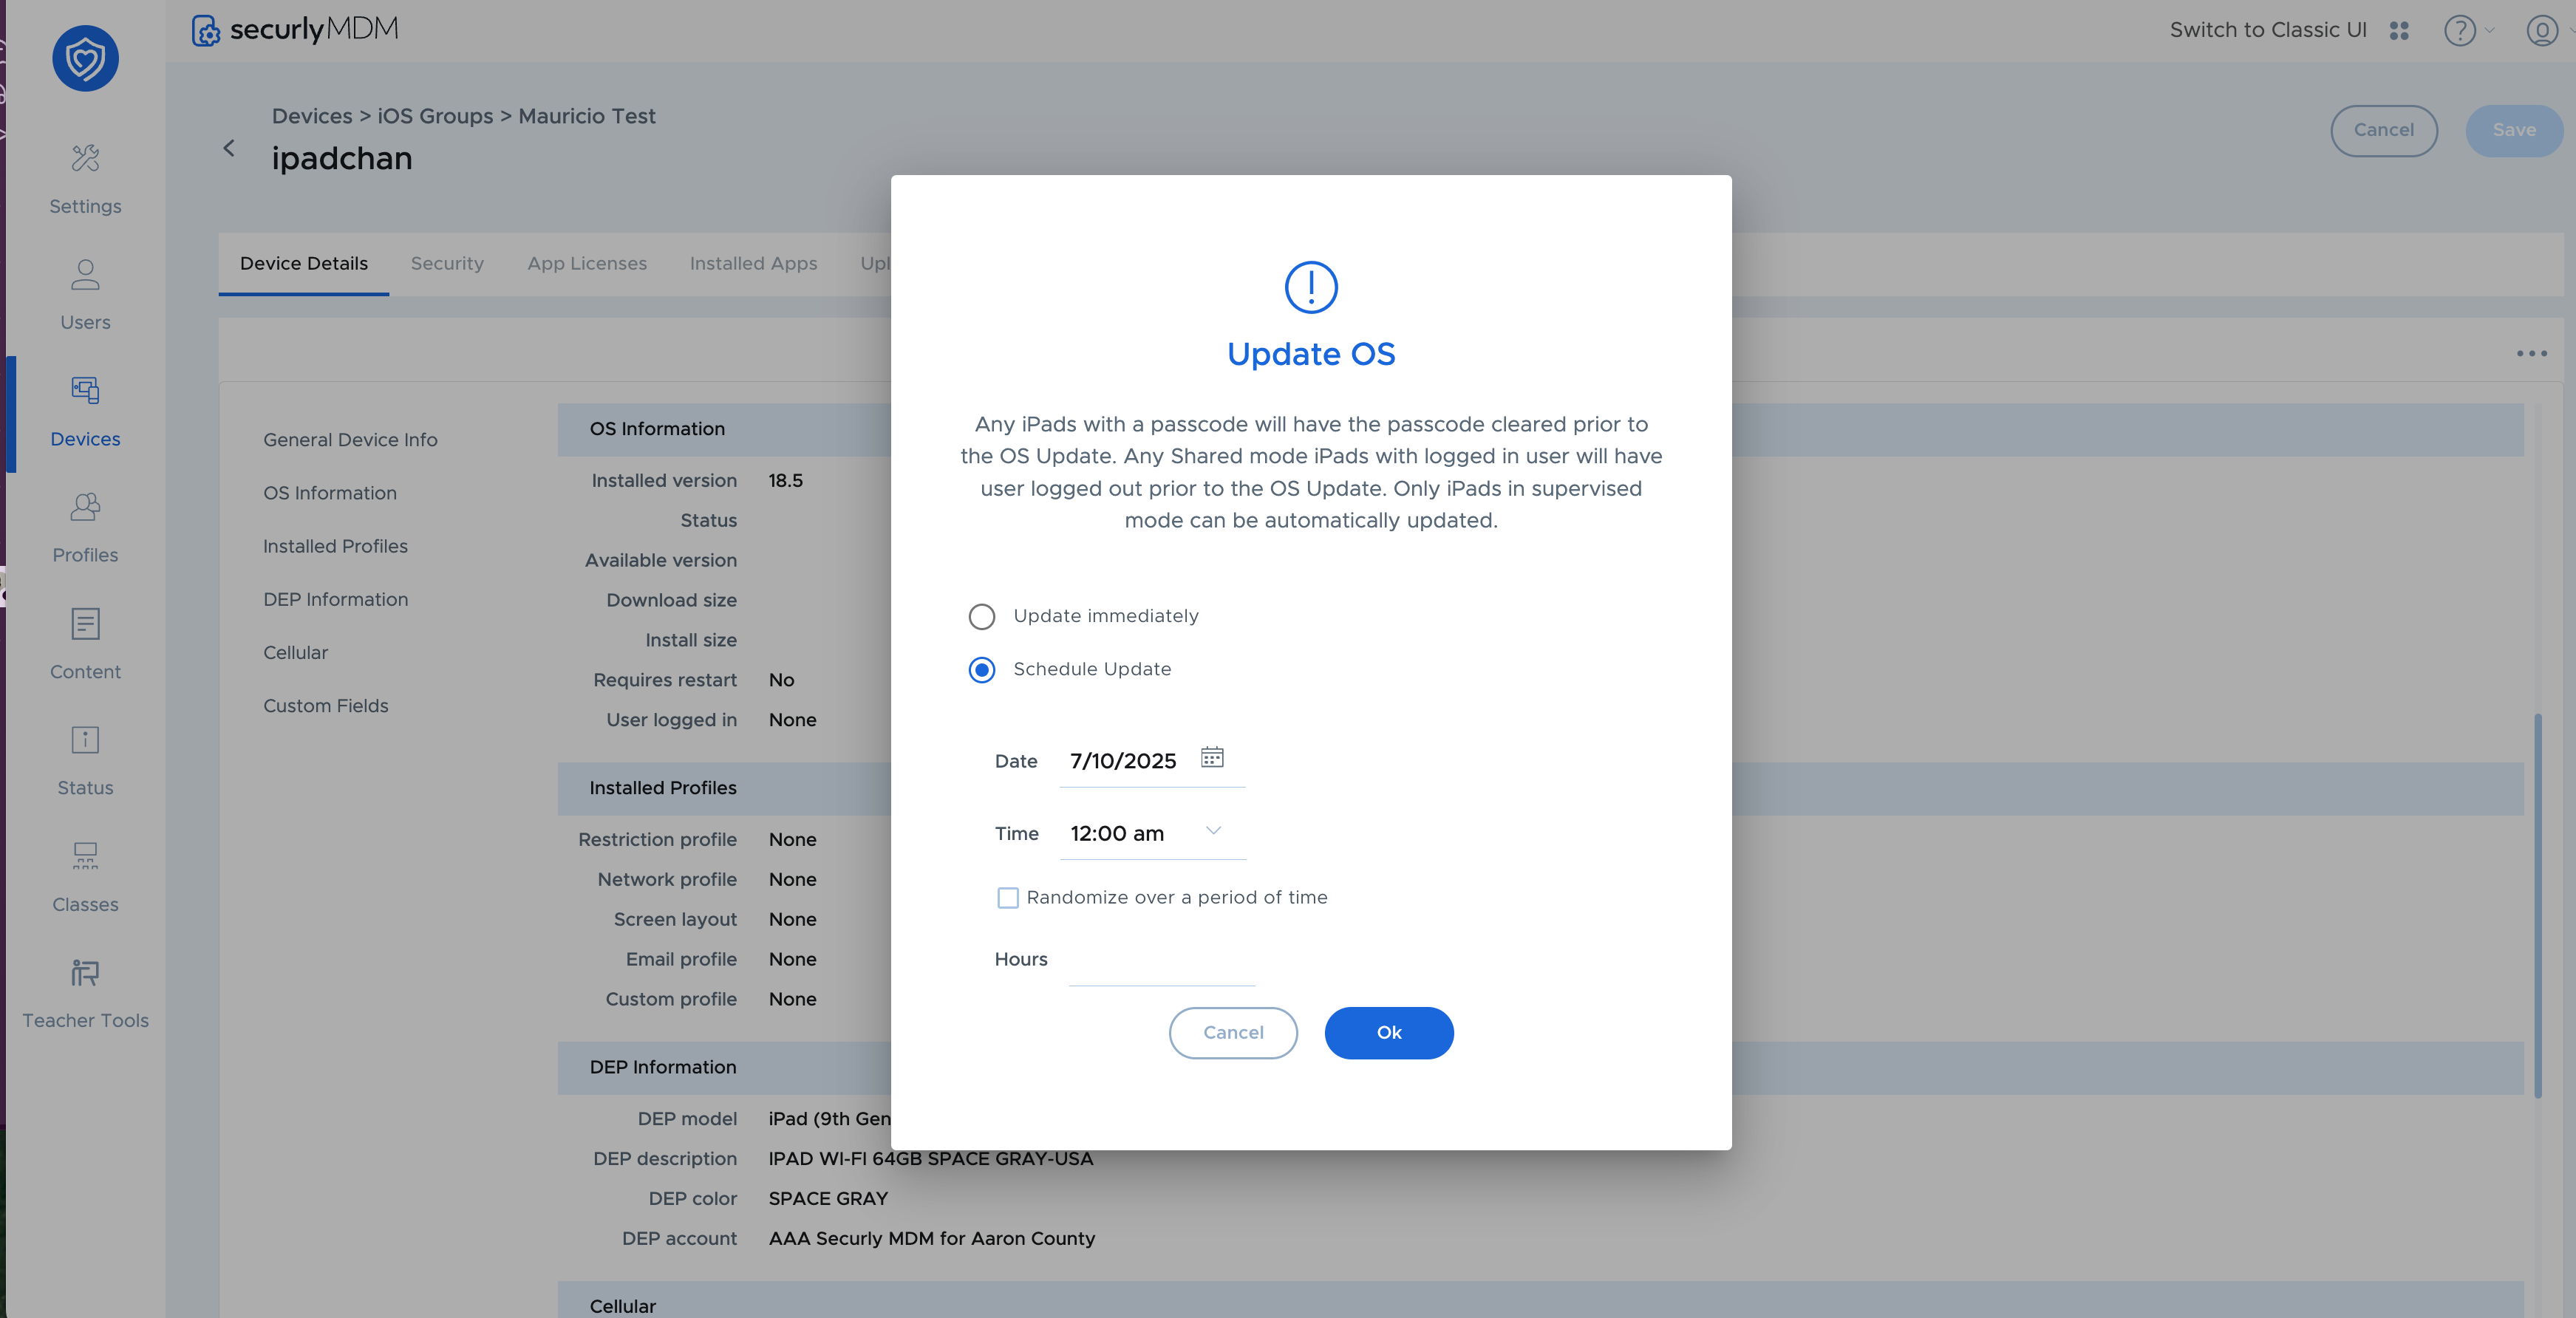Click the Devices breadcrumb
The width and height of the screenshot is (2576, 1318).
(x=312, y=116)
